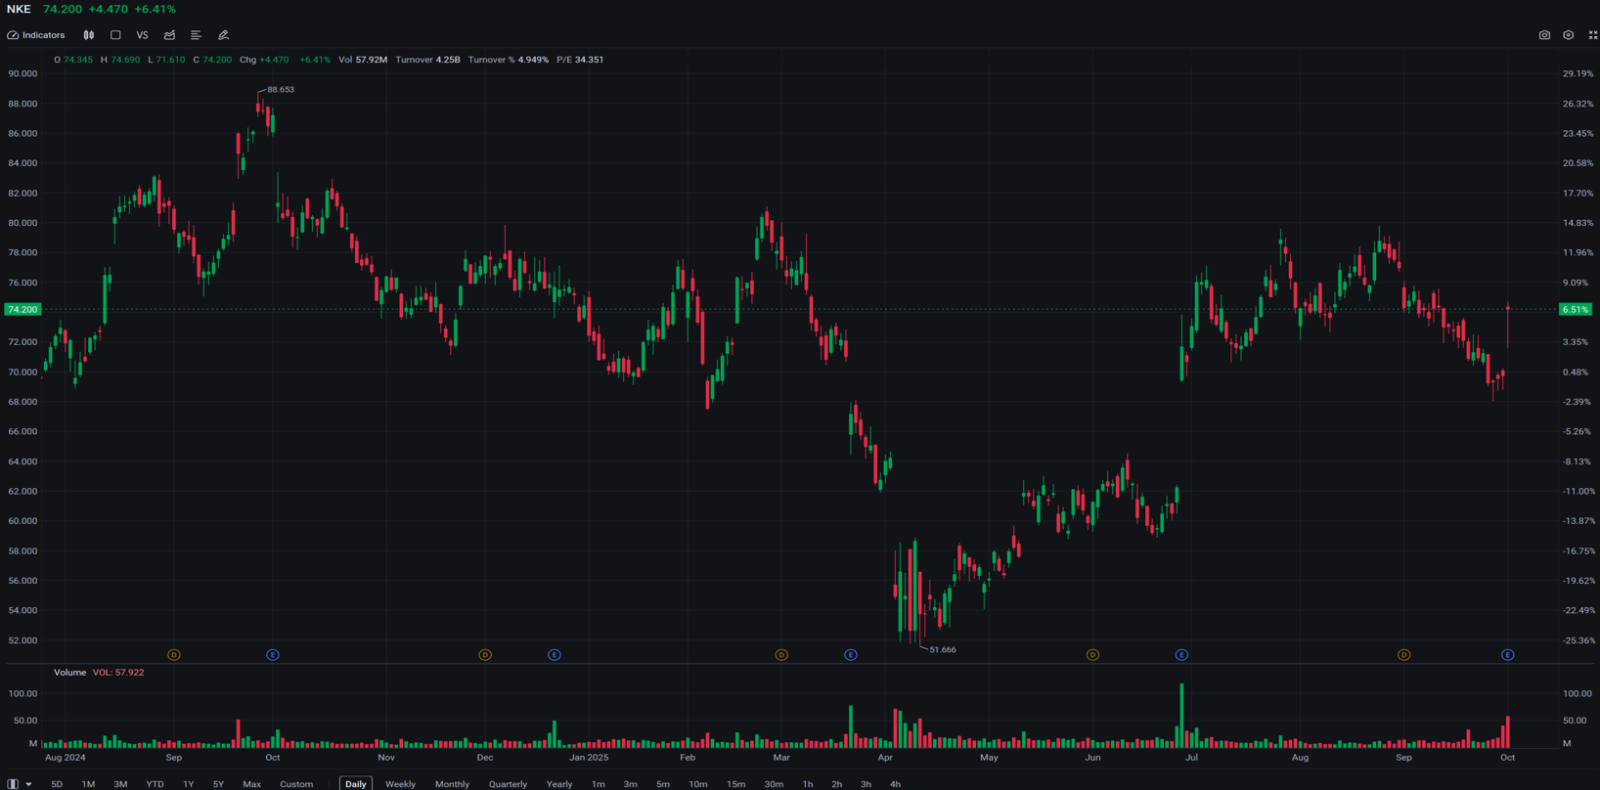Select the 5Y time range
Image resolution: width=1600 pixels, height=790 pixels.
point(219,784)
